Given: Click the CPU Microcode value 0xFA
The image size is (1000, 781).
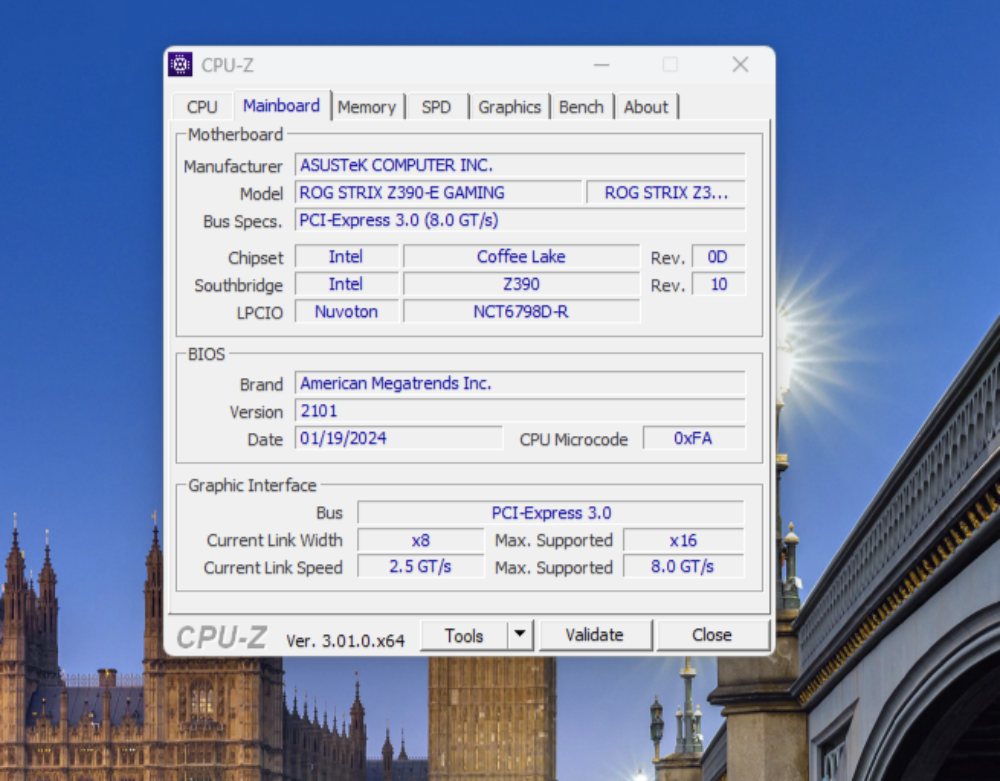Looking at the screenshot, I should click(694, 438).
